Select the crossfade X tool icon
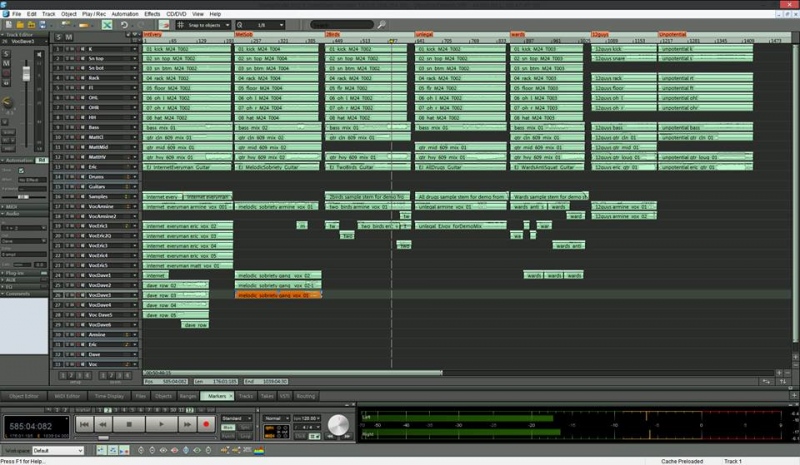The width and height of the screenshot is (800, 465). pos(107,25)
